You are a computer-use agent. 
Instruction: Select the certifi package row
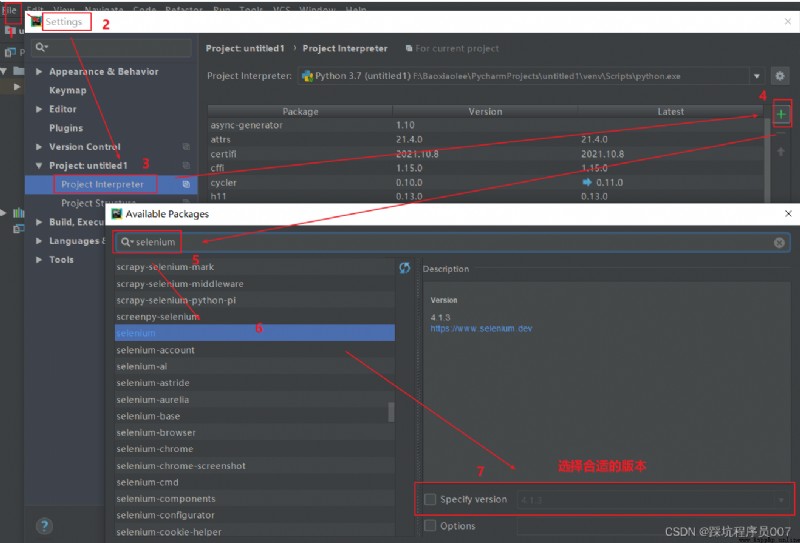(485, 154)
